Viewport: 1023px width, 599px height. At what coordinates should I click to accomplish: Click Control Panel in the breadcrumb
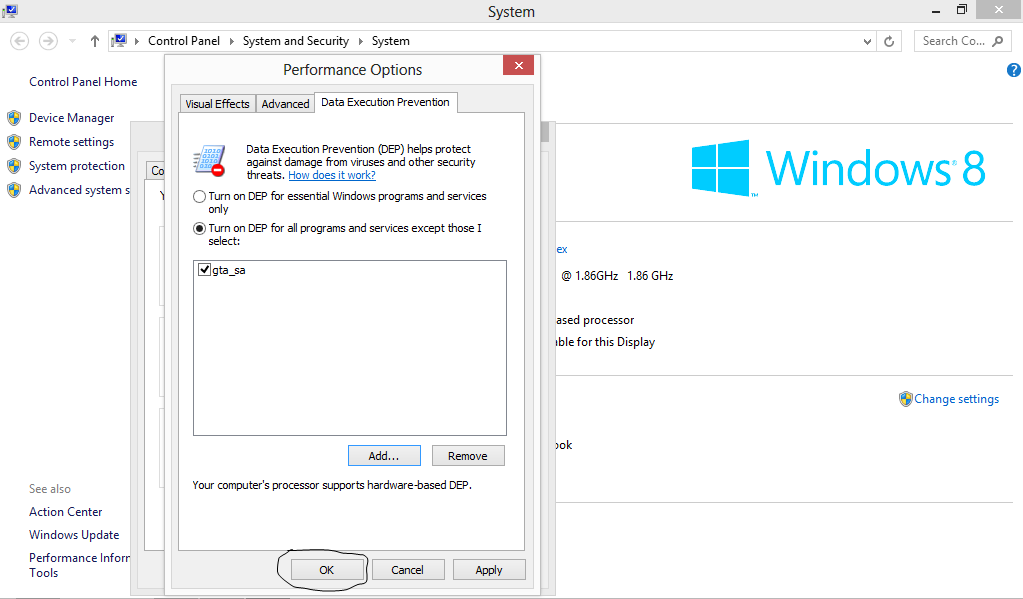[x=184, y=41]
